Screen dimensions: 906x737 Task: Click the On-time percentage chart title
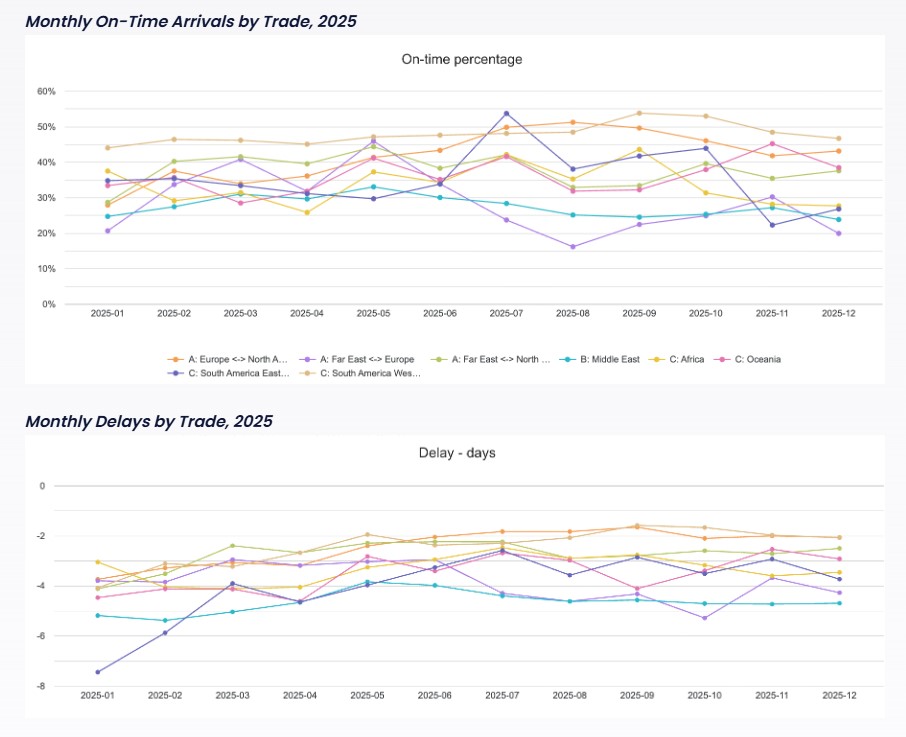pos(461,59)
